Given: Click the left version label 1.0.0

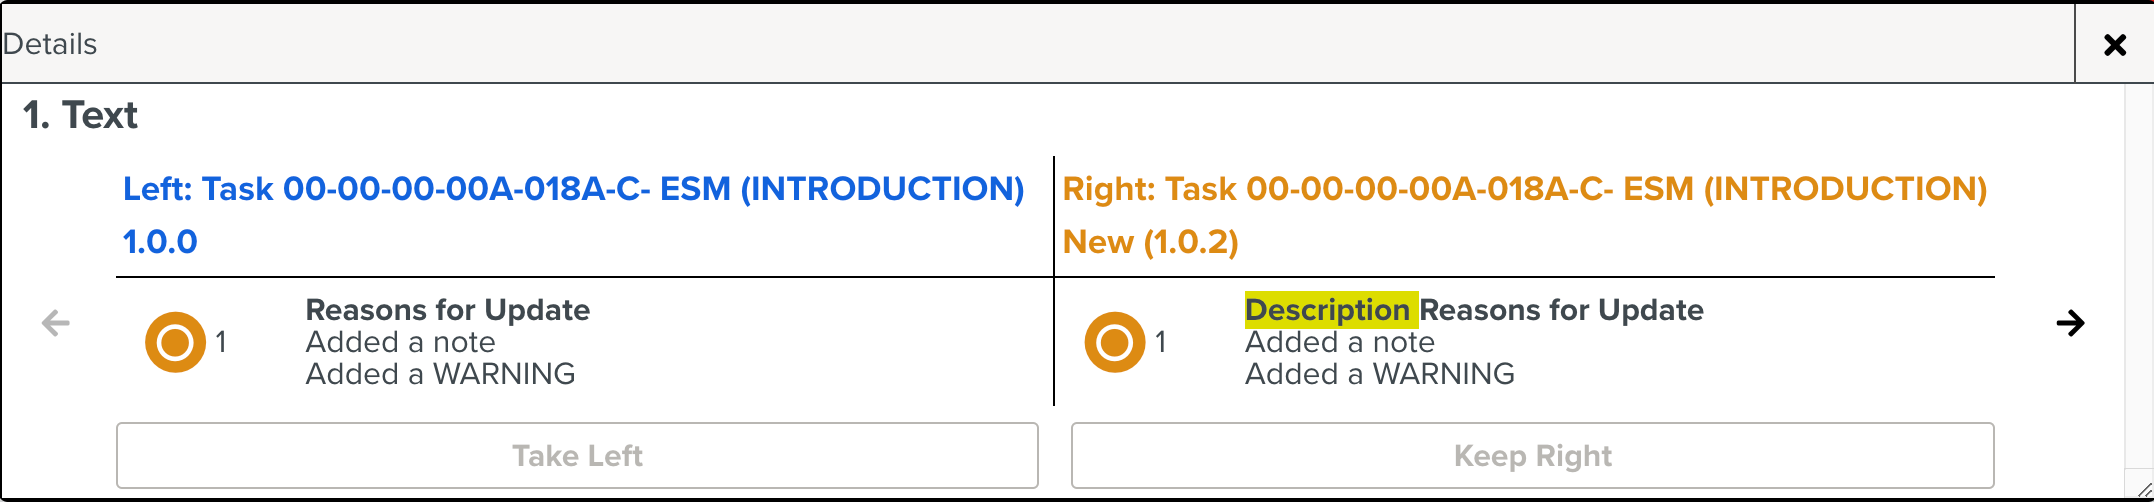Looking at the screenshot, I should point(160,242).
